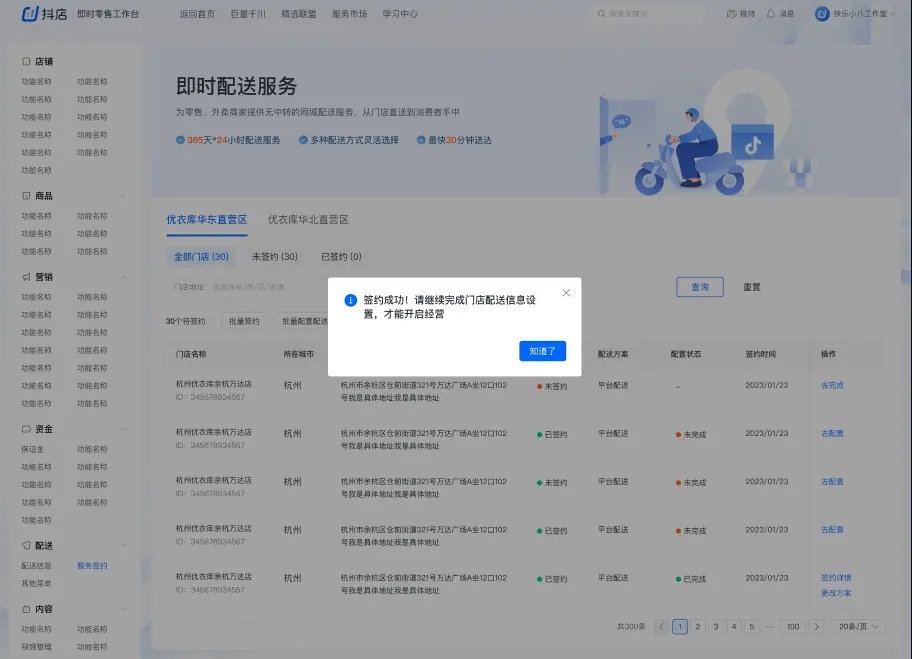Image resolution: width=912 pixels, height=659 pixels.
Task: Open the 更改方案 link
Action: click(x=836, y=593)
